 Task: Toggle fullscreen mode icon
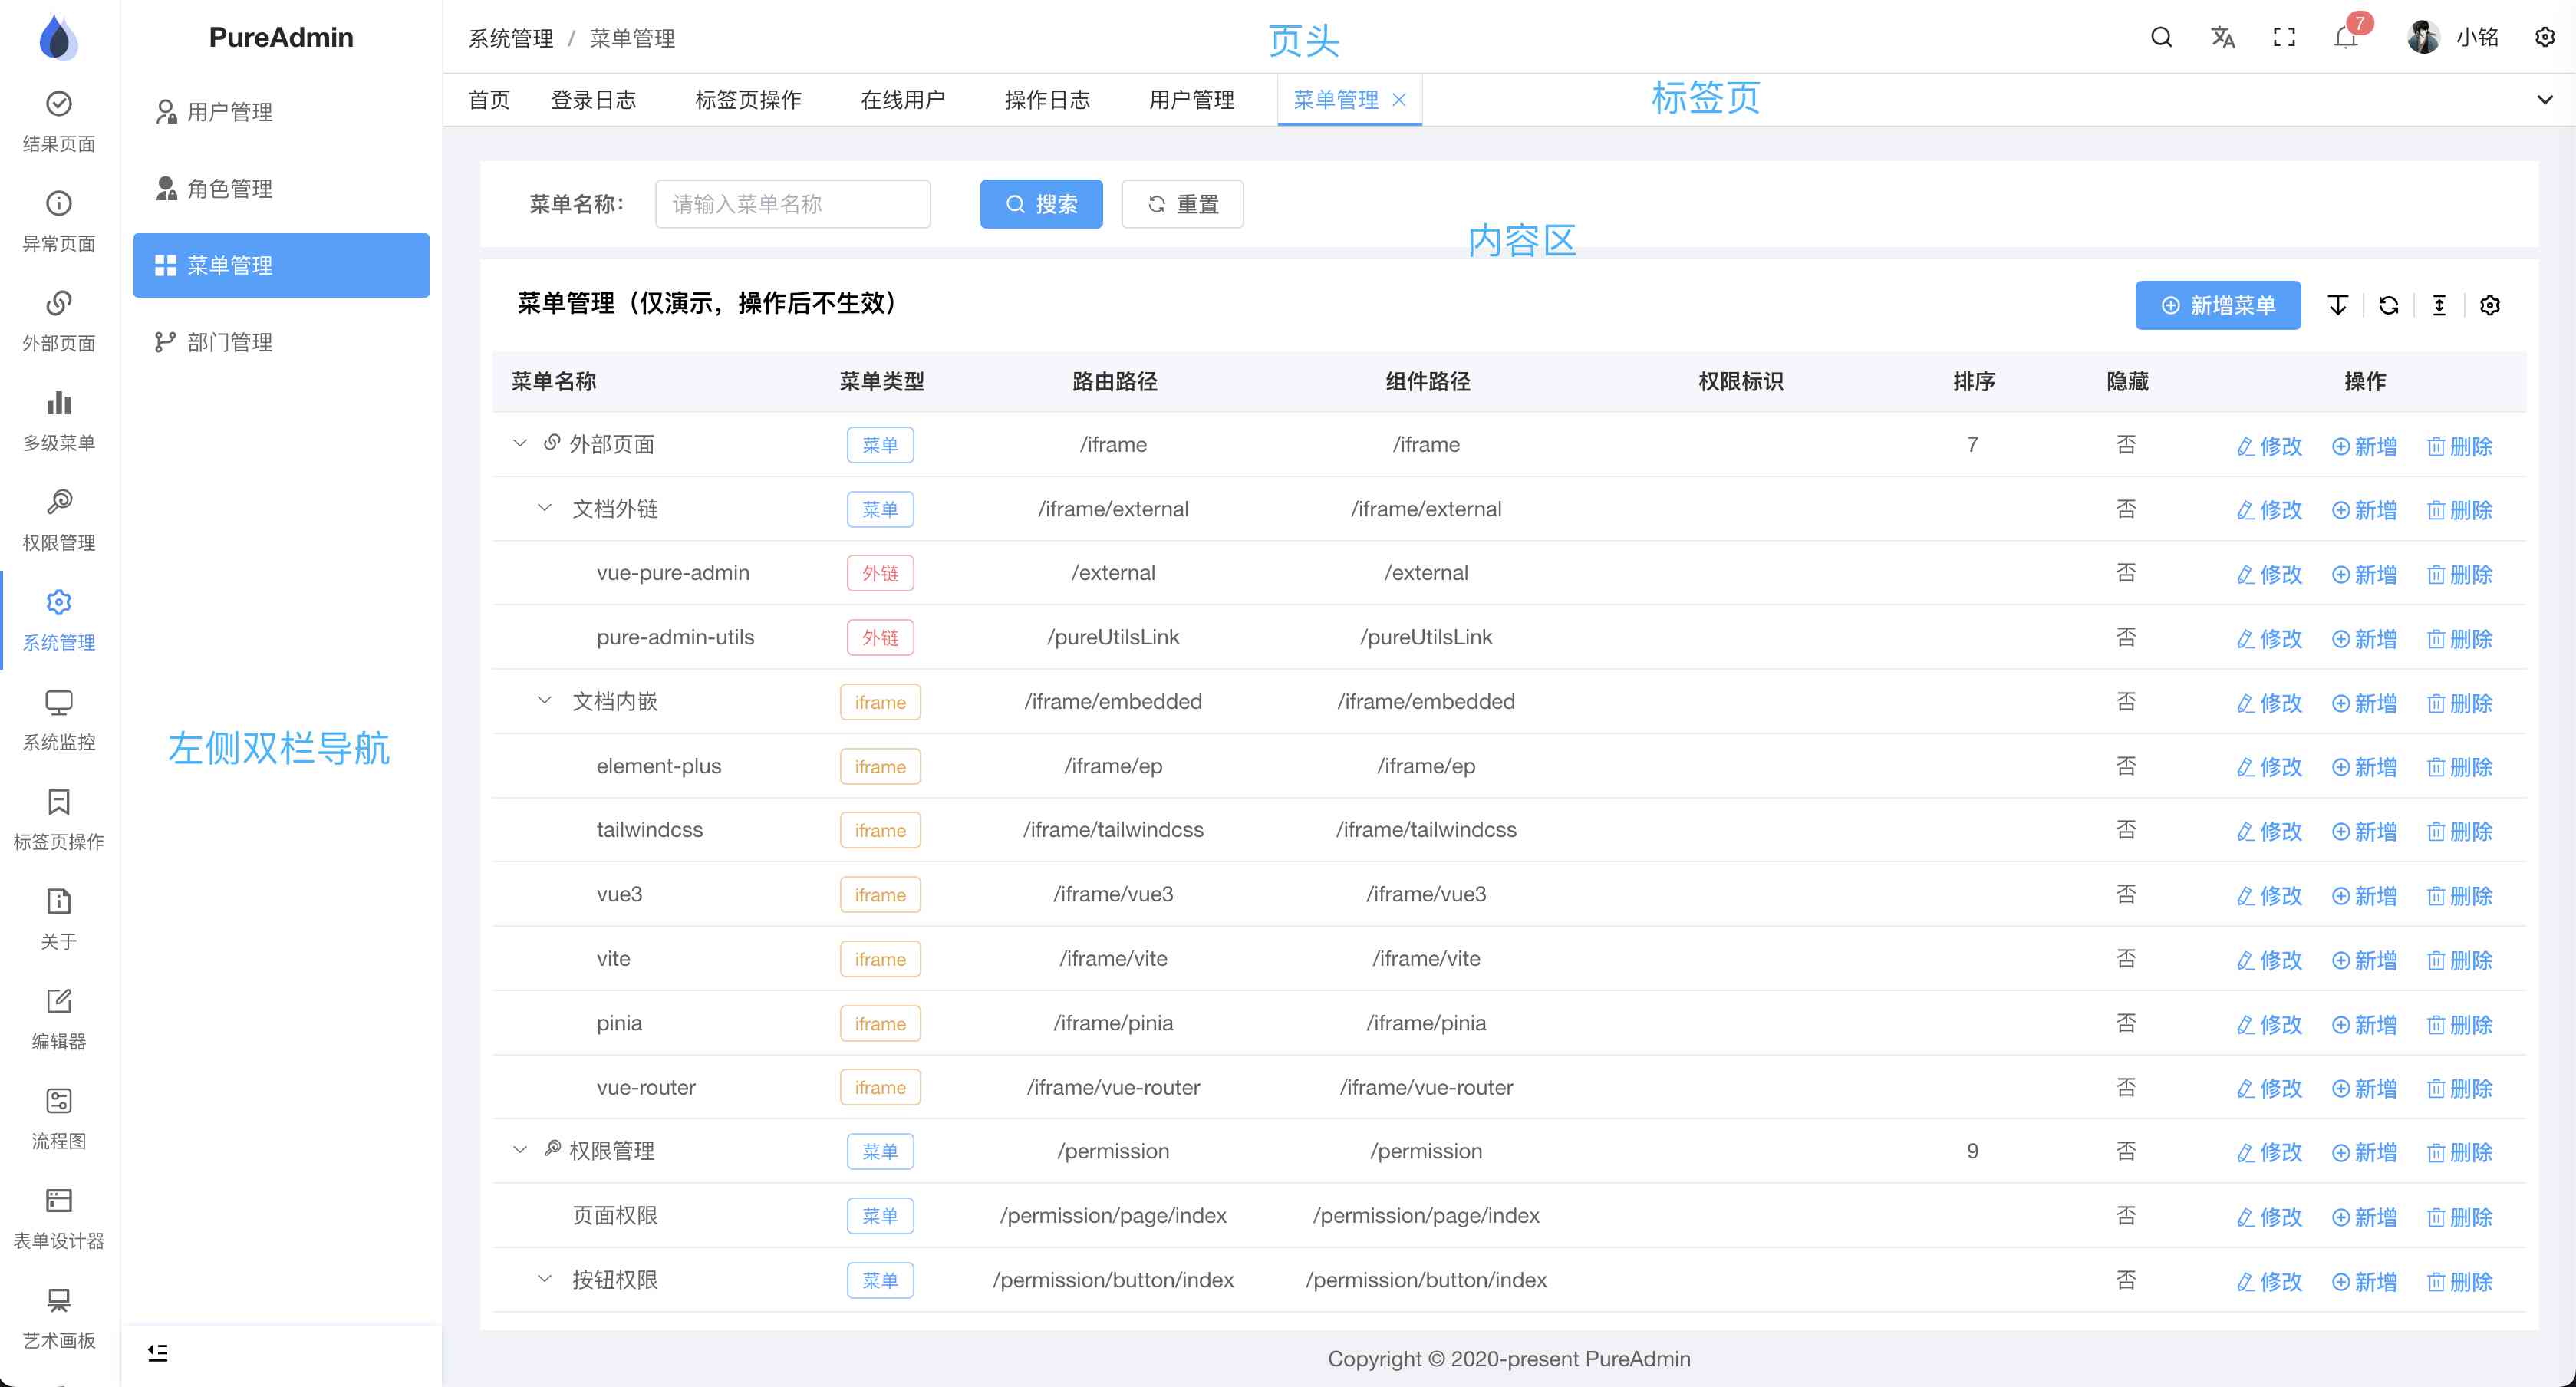(x=2284, y=38)
